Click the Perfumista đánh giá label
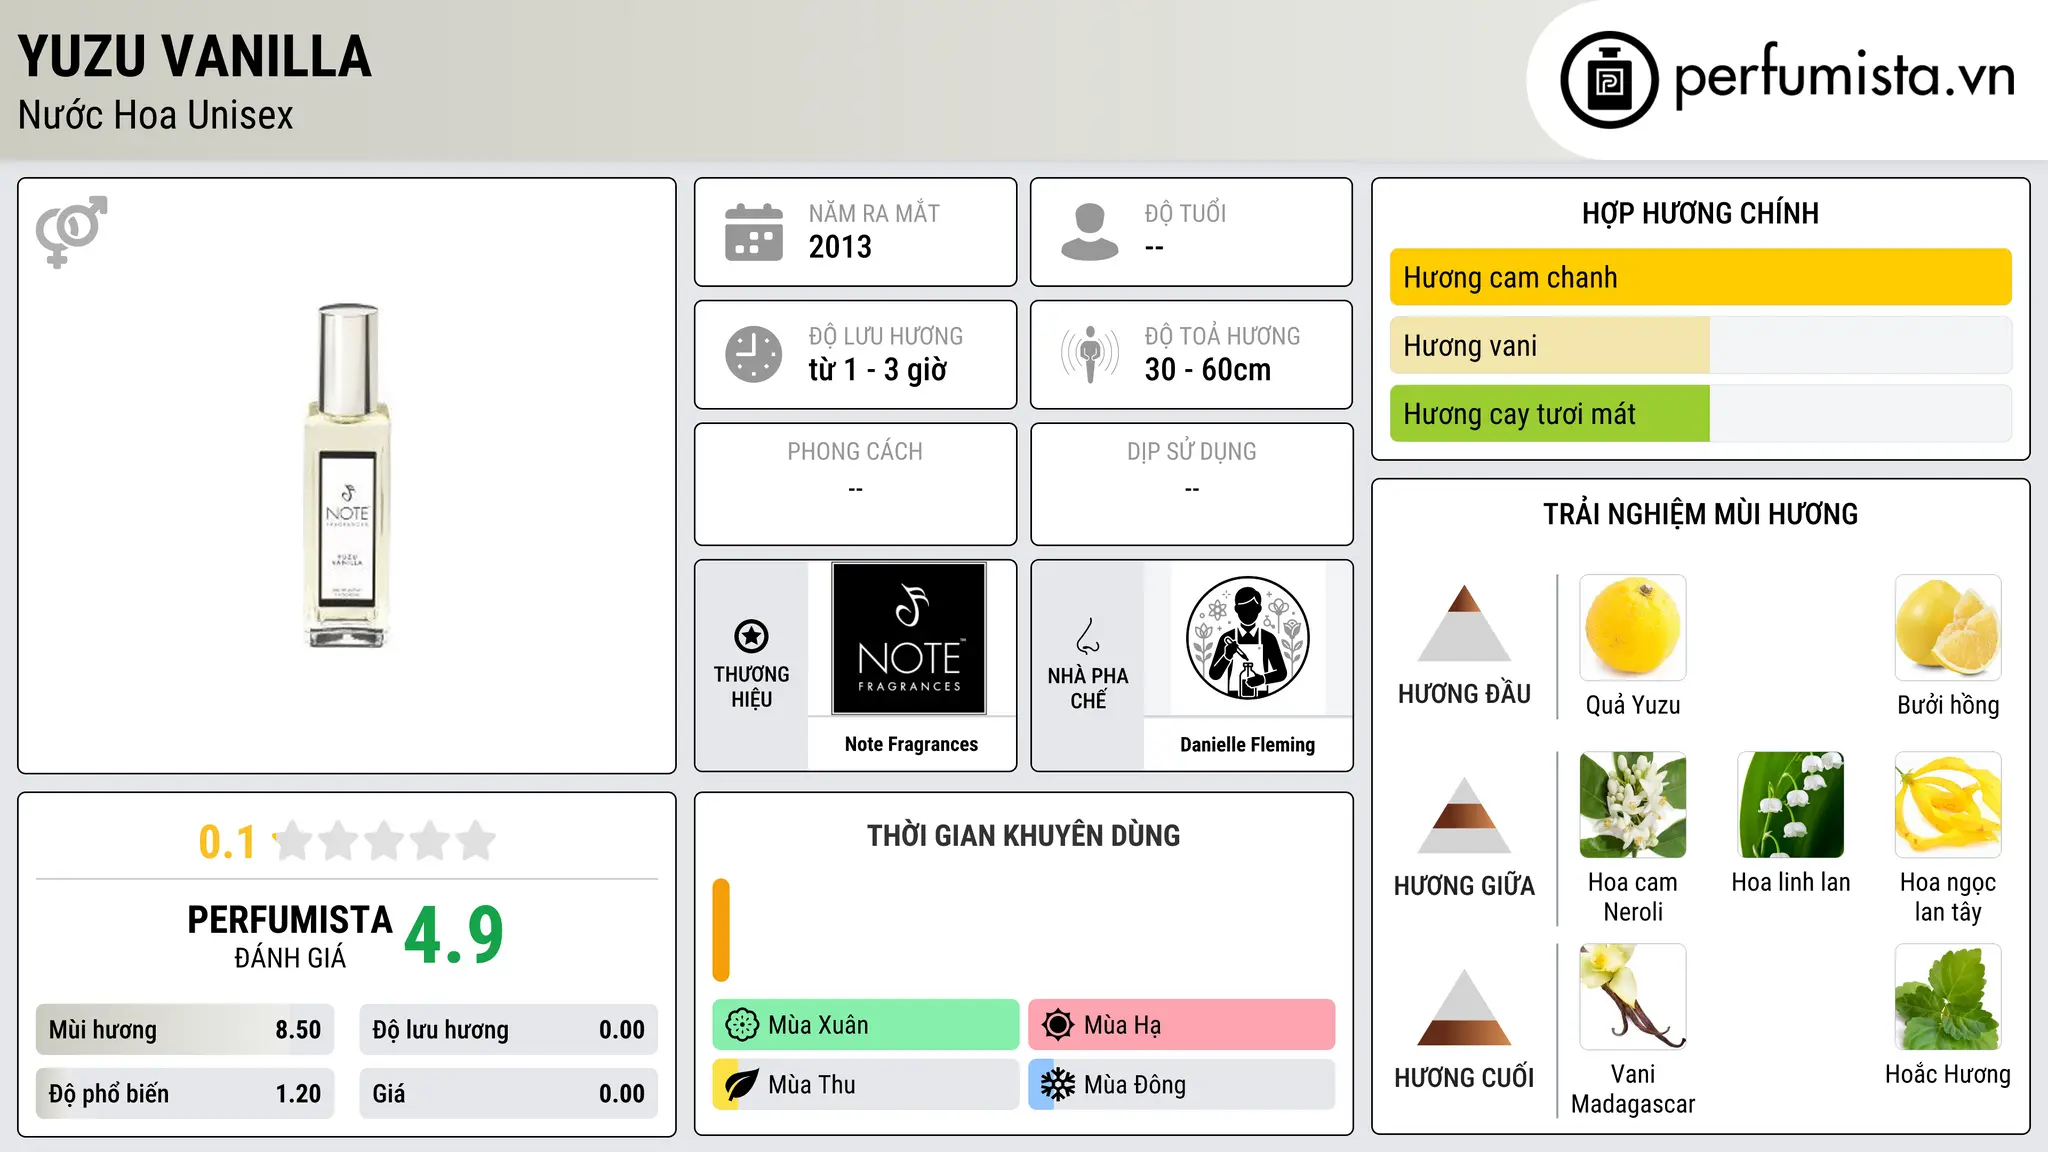The image size is (2048, 1152). [290, 936]
